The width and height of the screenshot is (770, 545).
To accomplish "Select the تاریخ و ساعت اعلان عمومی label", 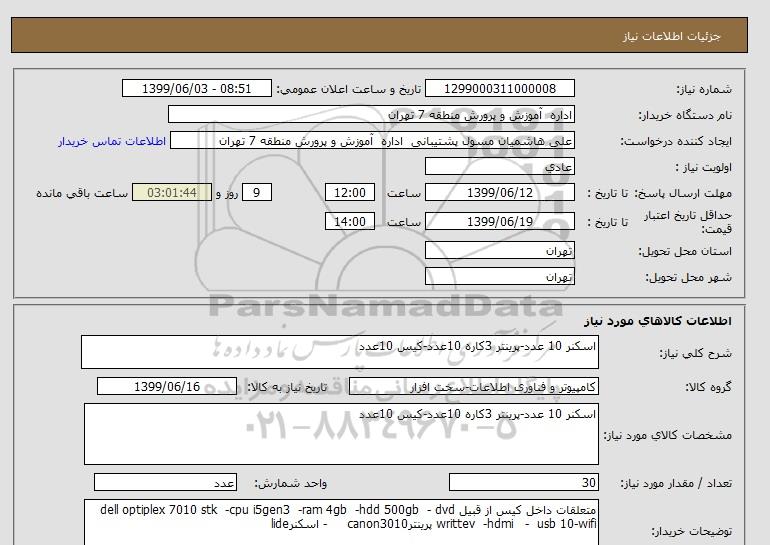I will (x=349, y=89).
